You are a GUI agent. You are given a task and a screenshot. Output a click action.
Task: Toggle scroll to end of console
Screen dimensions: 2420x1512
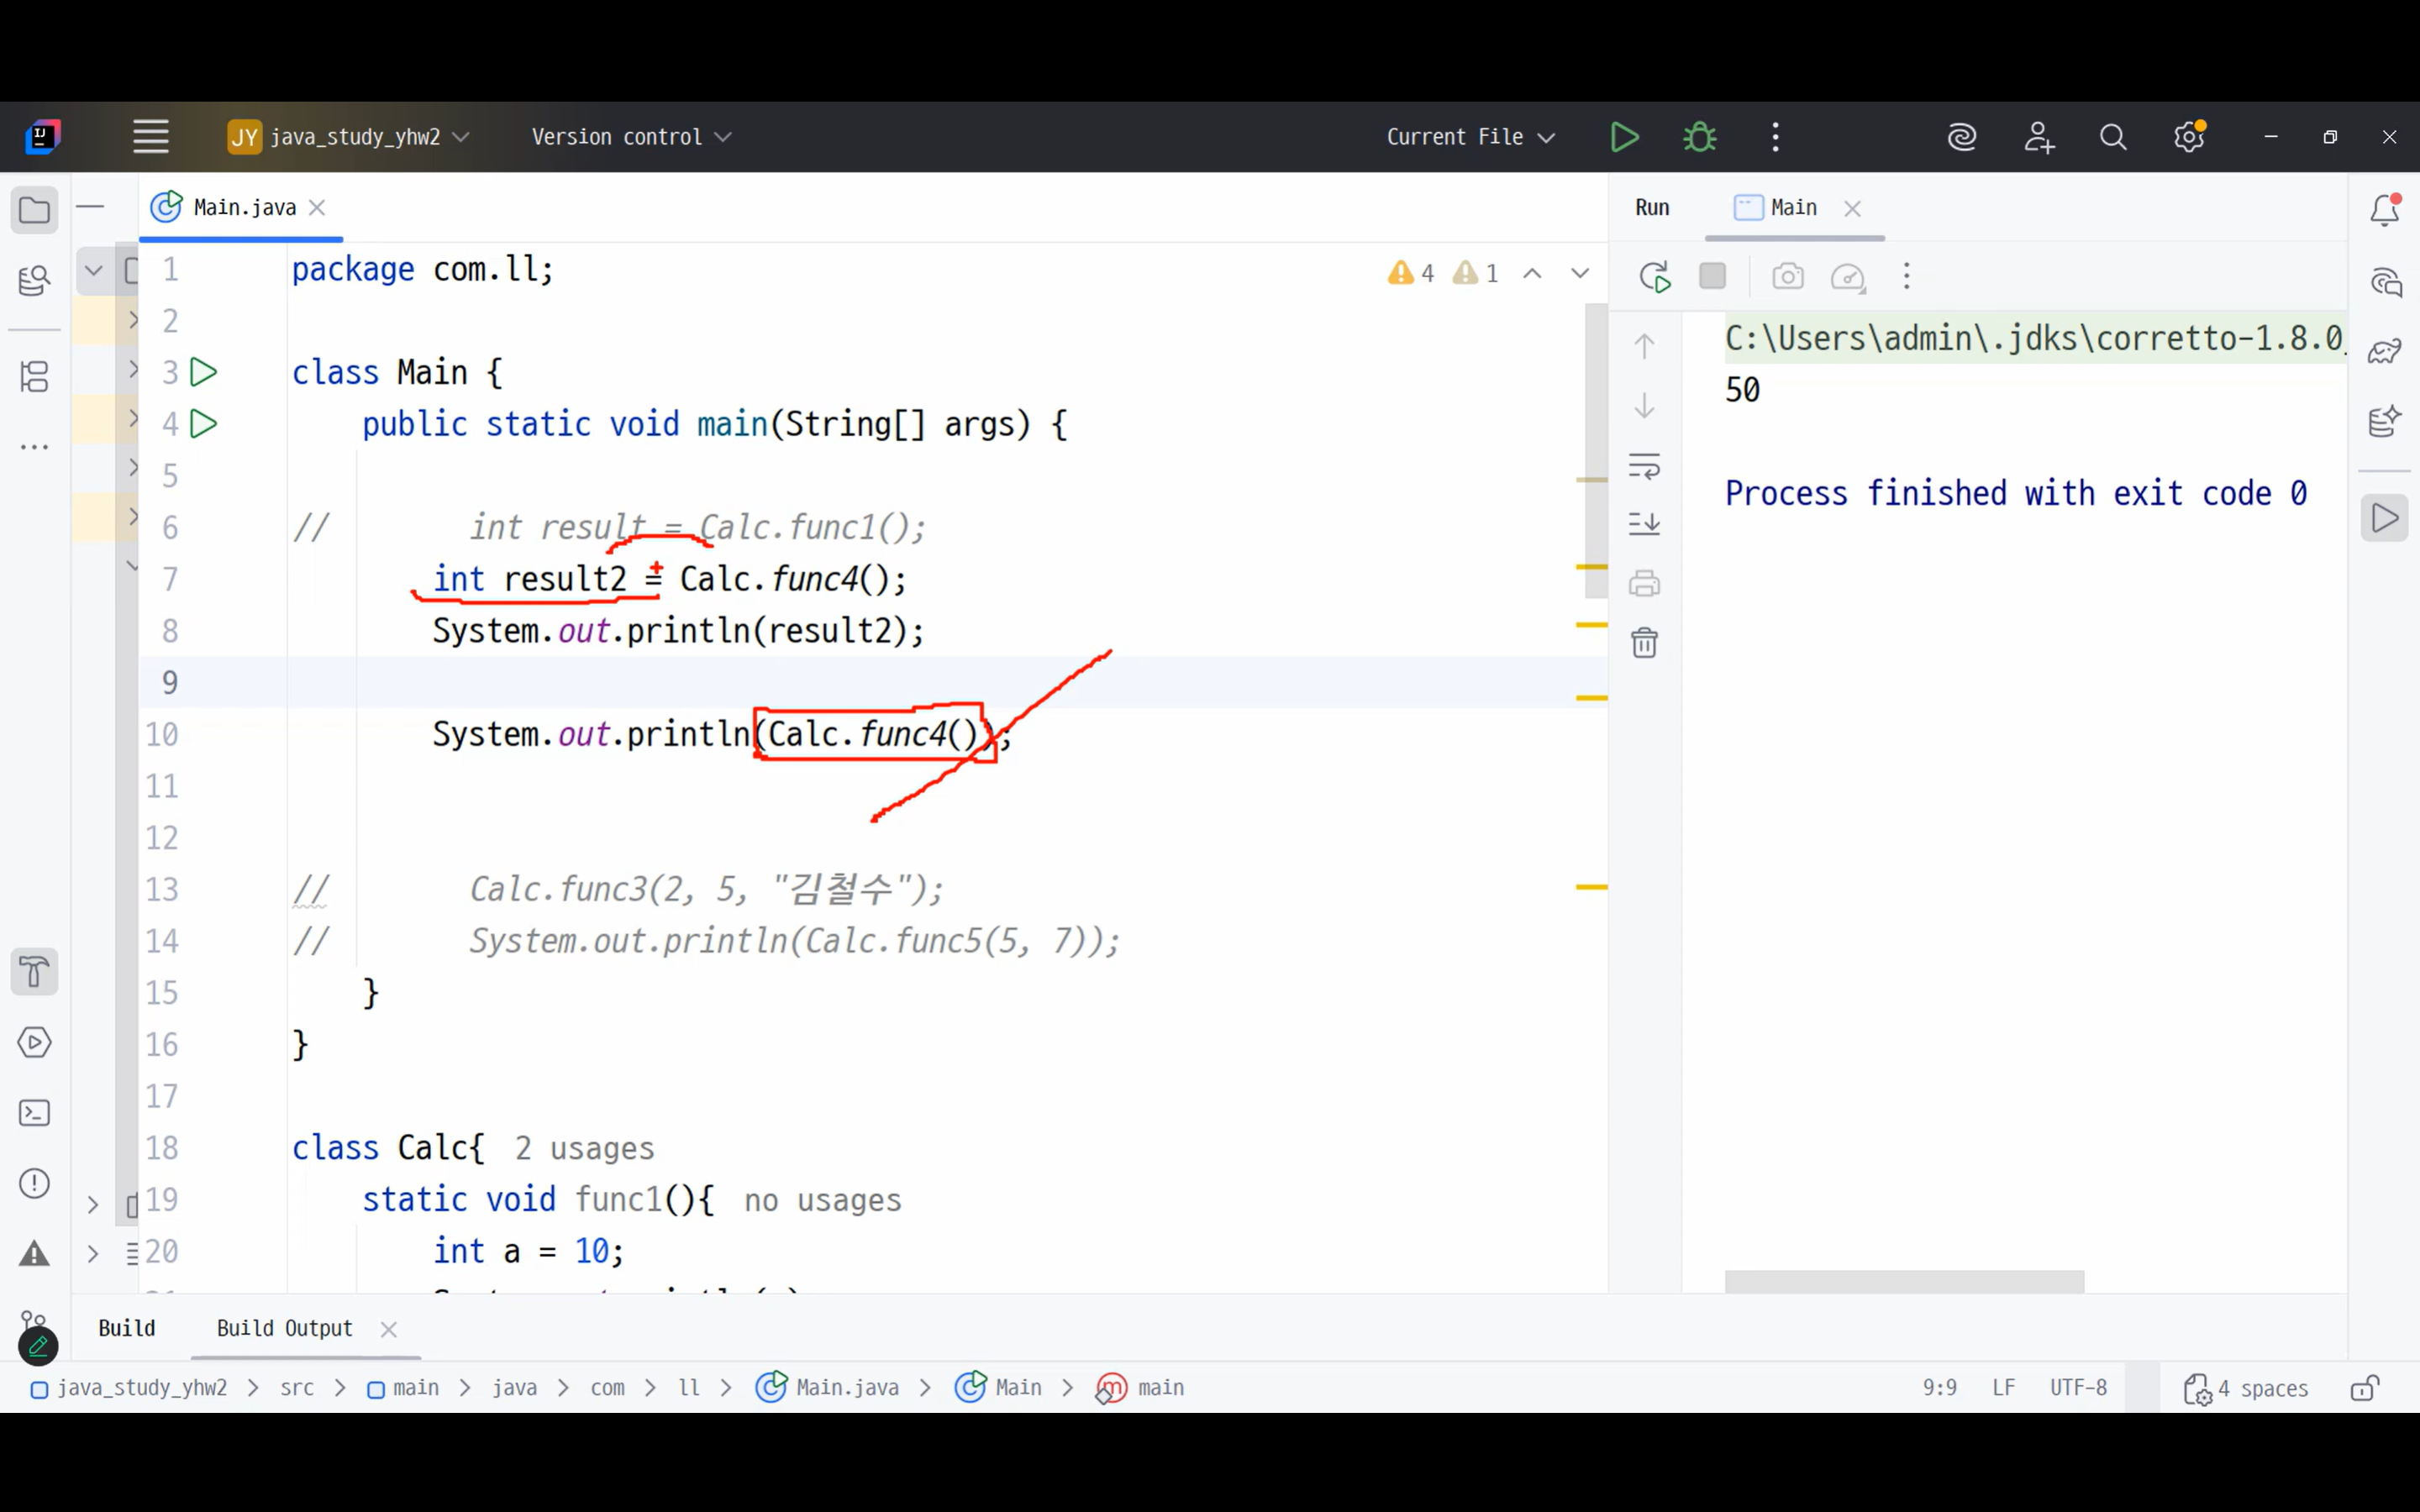point(1644,524)
